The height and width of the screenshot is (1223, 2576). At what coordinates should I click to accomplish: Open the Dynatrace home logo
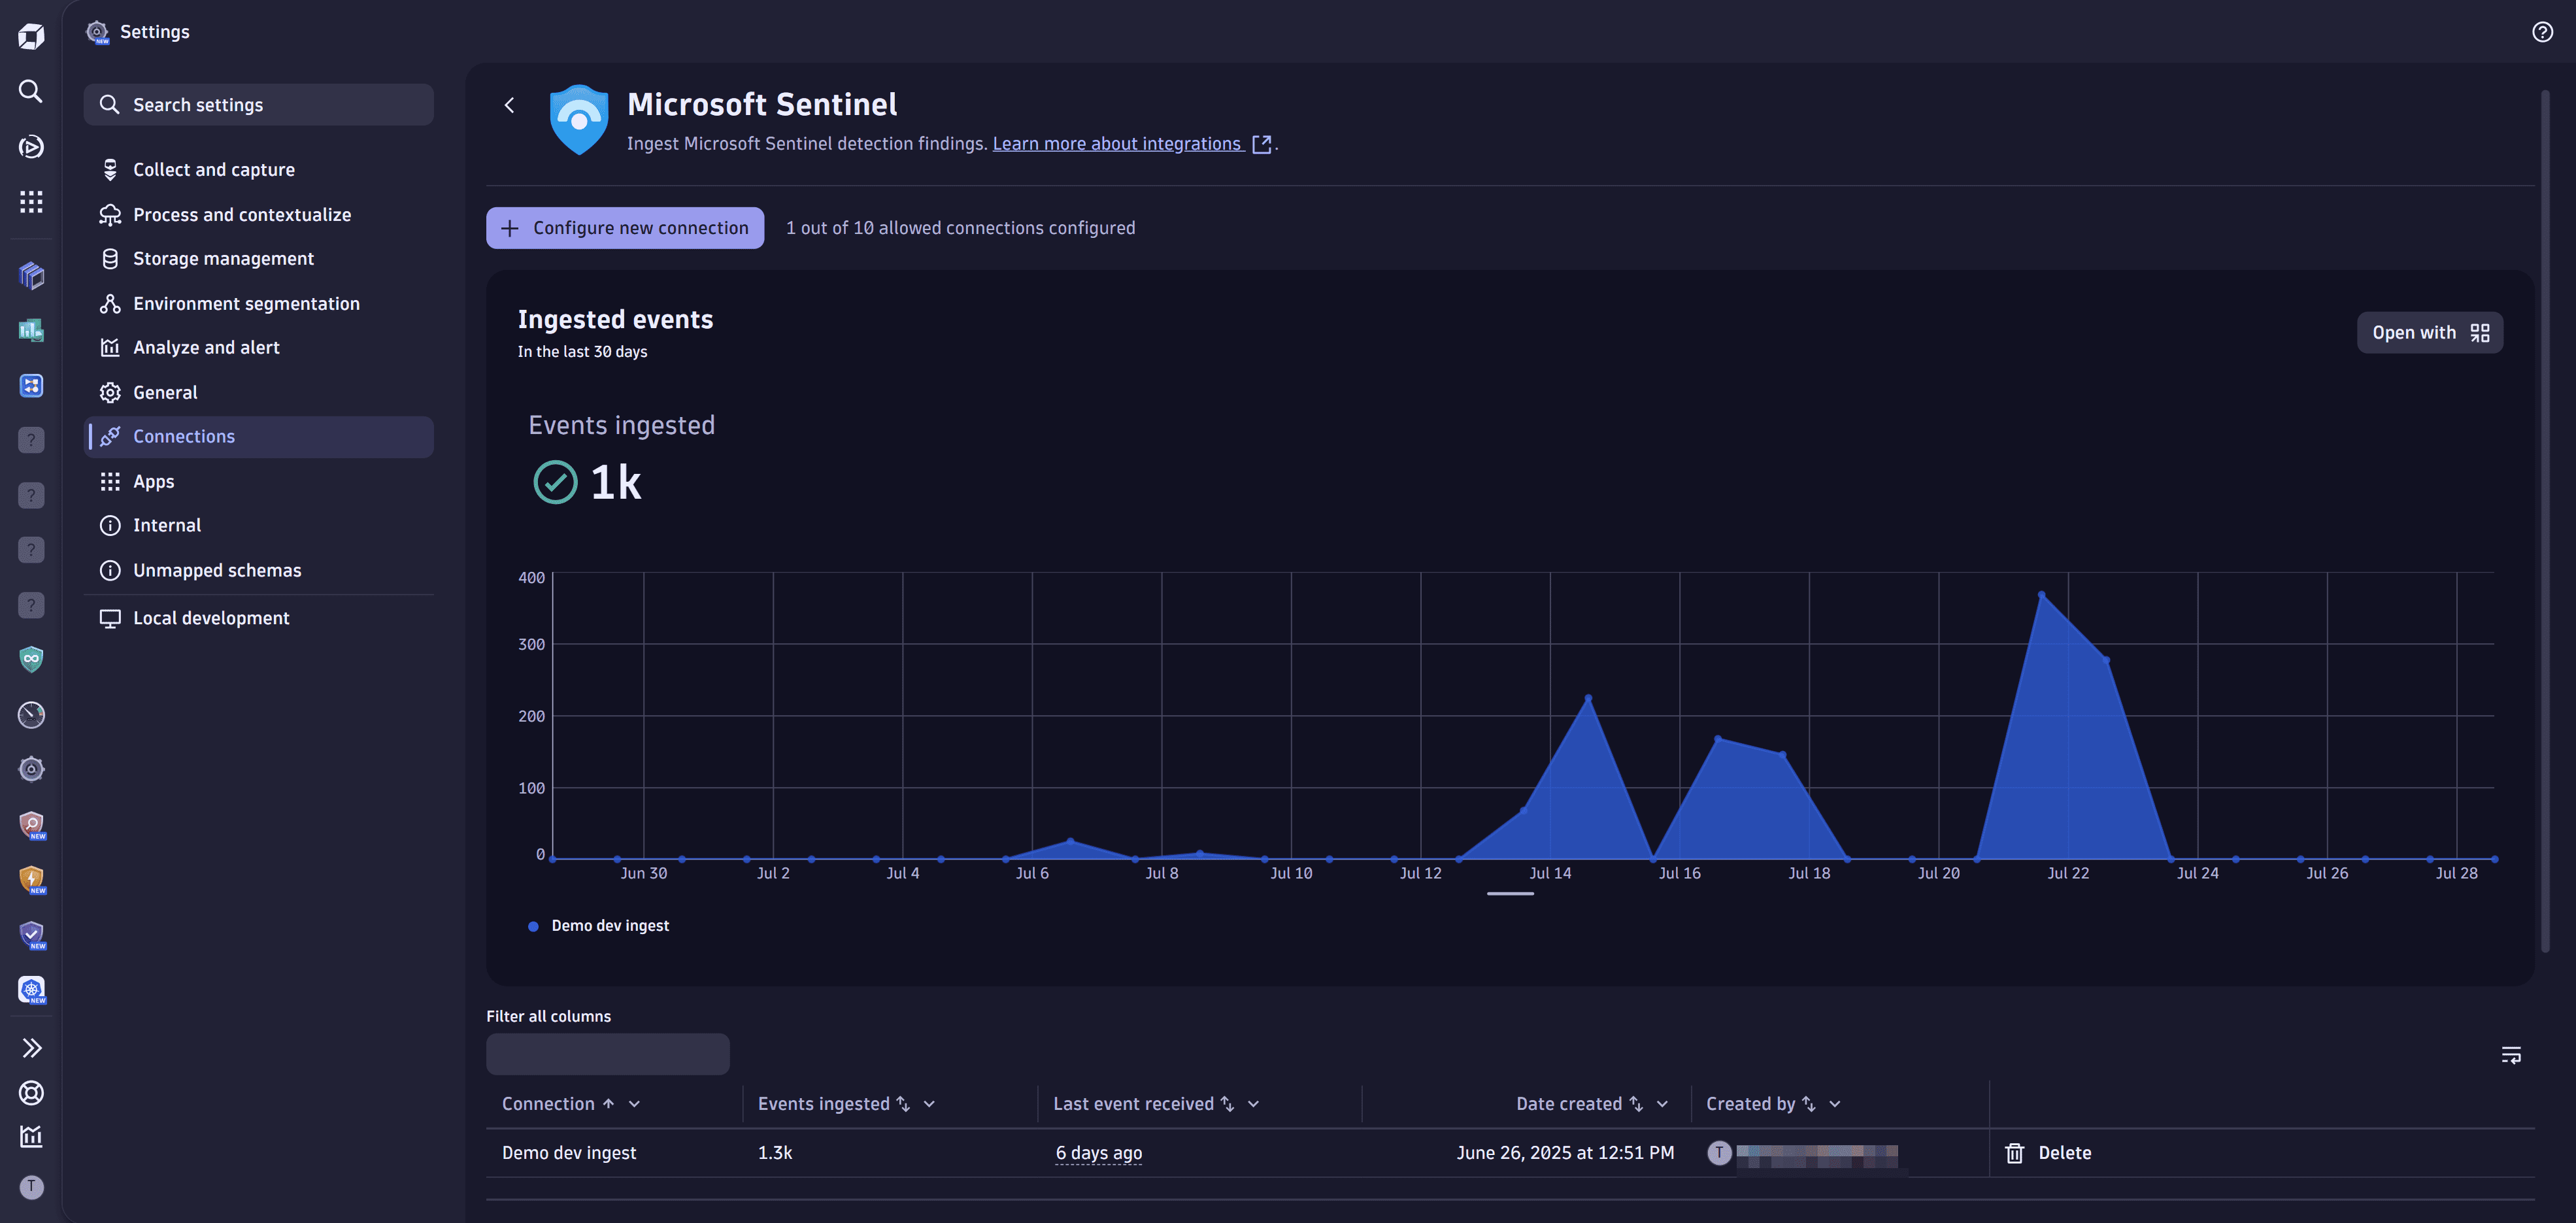[31, 36]
